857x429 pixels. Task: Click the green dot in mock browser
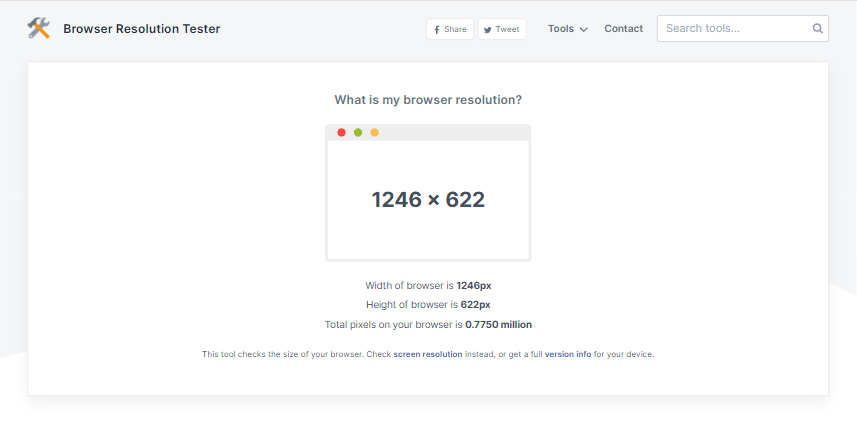click(x=358, y=132)
